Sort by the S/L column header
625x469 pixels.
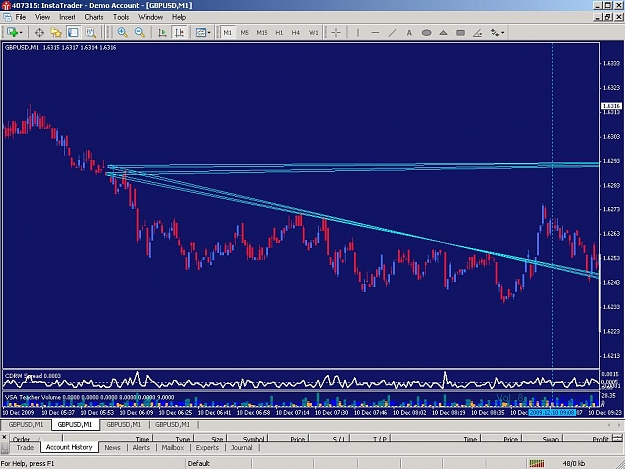(329, 438)
